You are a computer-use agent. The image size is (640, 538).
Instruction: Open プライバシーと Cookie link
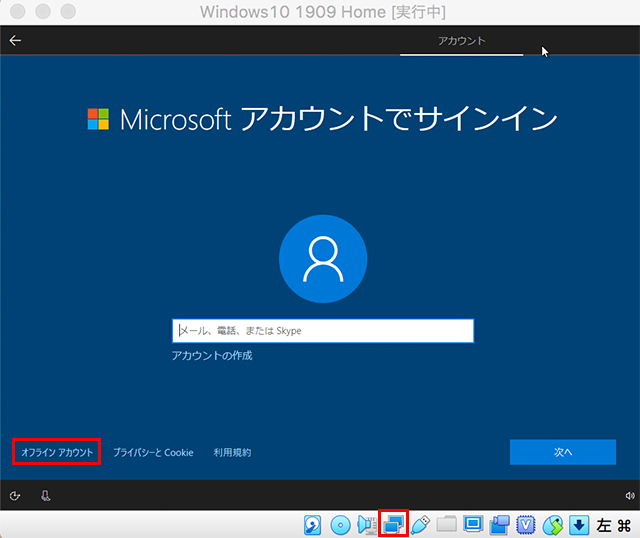coord(153,452)
